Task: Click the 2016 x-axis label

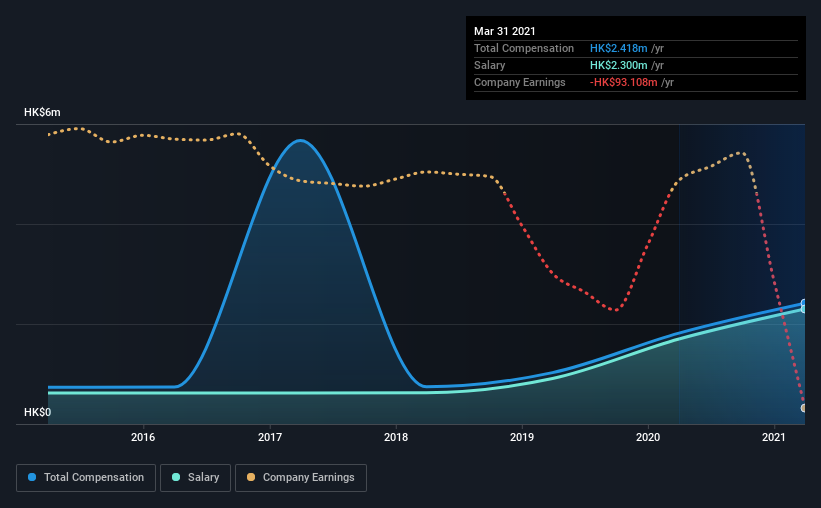Action: pos(143,437)
